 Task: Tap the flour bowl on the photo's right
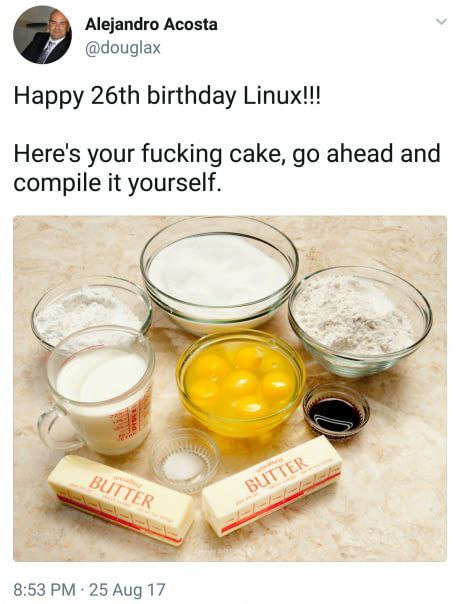coord(360,322)
